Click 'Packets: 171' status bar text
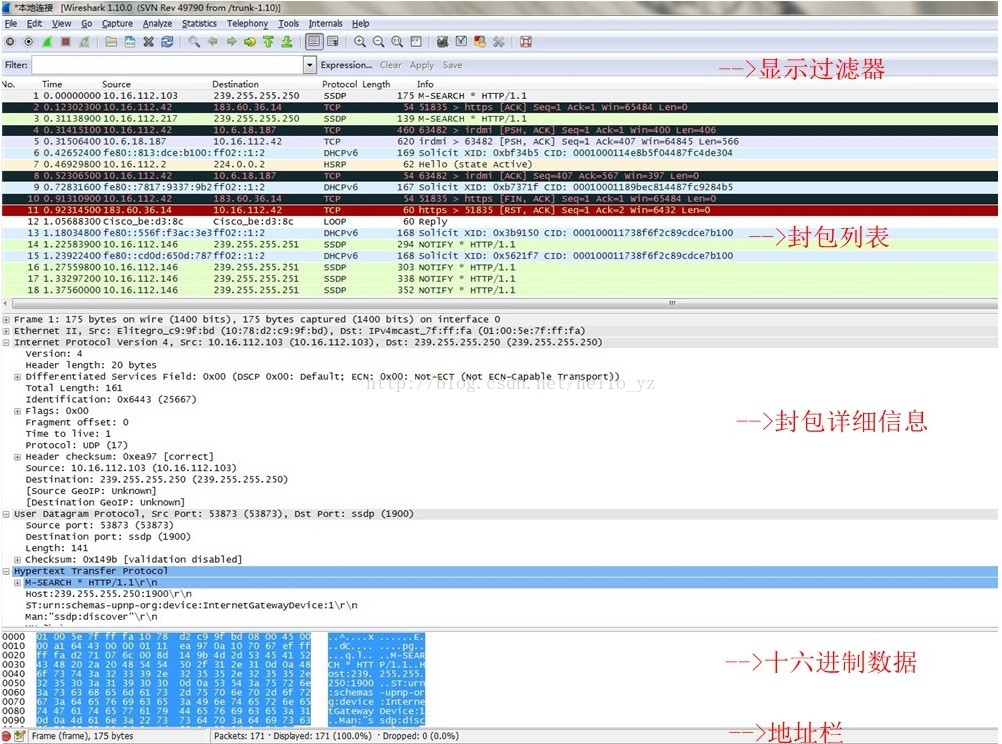This screenshot has height=744, width=1002. coord(239,736)
